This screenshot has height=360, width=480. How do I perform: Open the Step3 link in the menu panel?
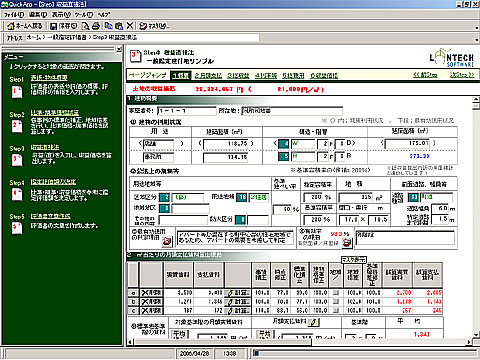pyautogui.click(x=45, y=147)
